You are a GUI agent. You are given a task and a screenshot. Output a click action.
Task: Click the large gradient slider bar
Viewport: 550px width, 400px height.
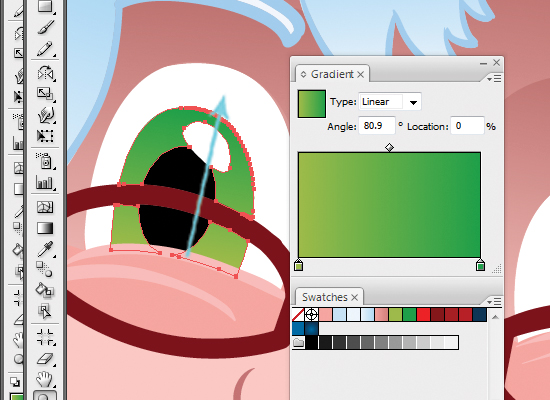389,205
